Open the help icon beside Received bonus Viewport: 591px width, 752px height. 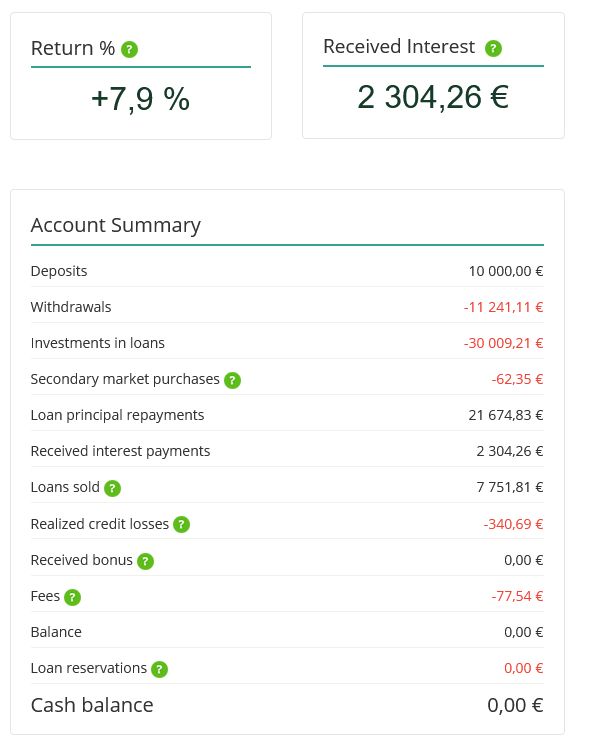pyautogui.click(x=145, y=561)
